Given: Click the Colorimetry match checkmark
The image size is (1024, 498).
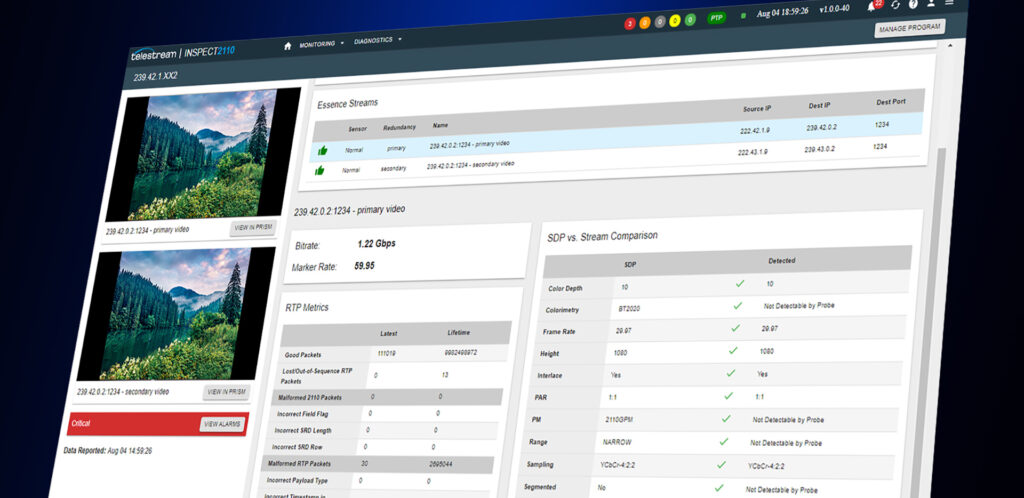Looking at the screenshot, I should 738,305.
